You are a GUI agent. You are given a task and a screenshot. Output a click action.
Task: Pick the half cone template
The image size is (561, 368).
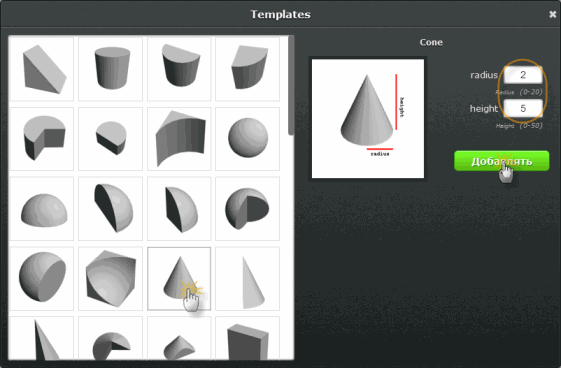[x=248, y=279]
